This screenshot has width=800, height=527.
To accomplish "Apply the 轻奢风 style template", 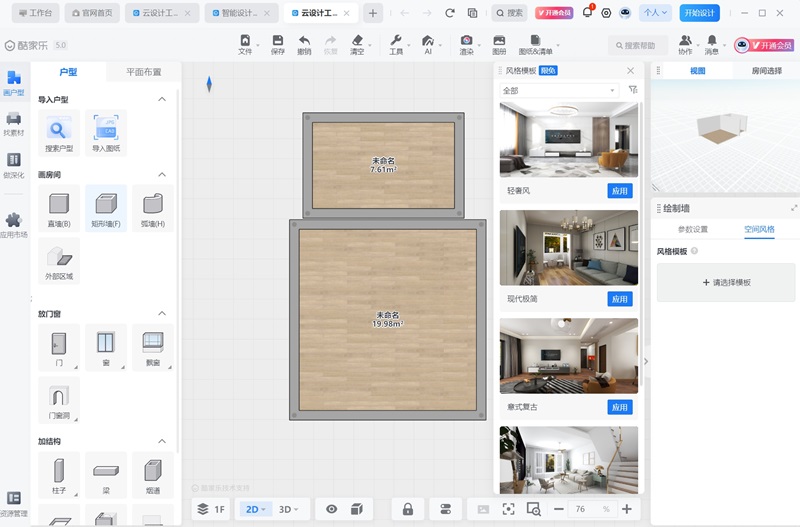I will pos(619,190).
